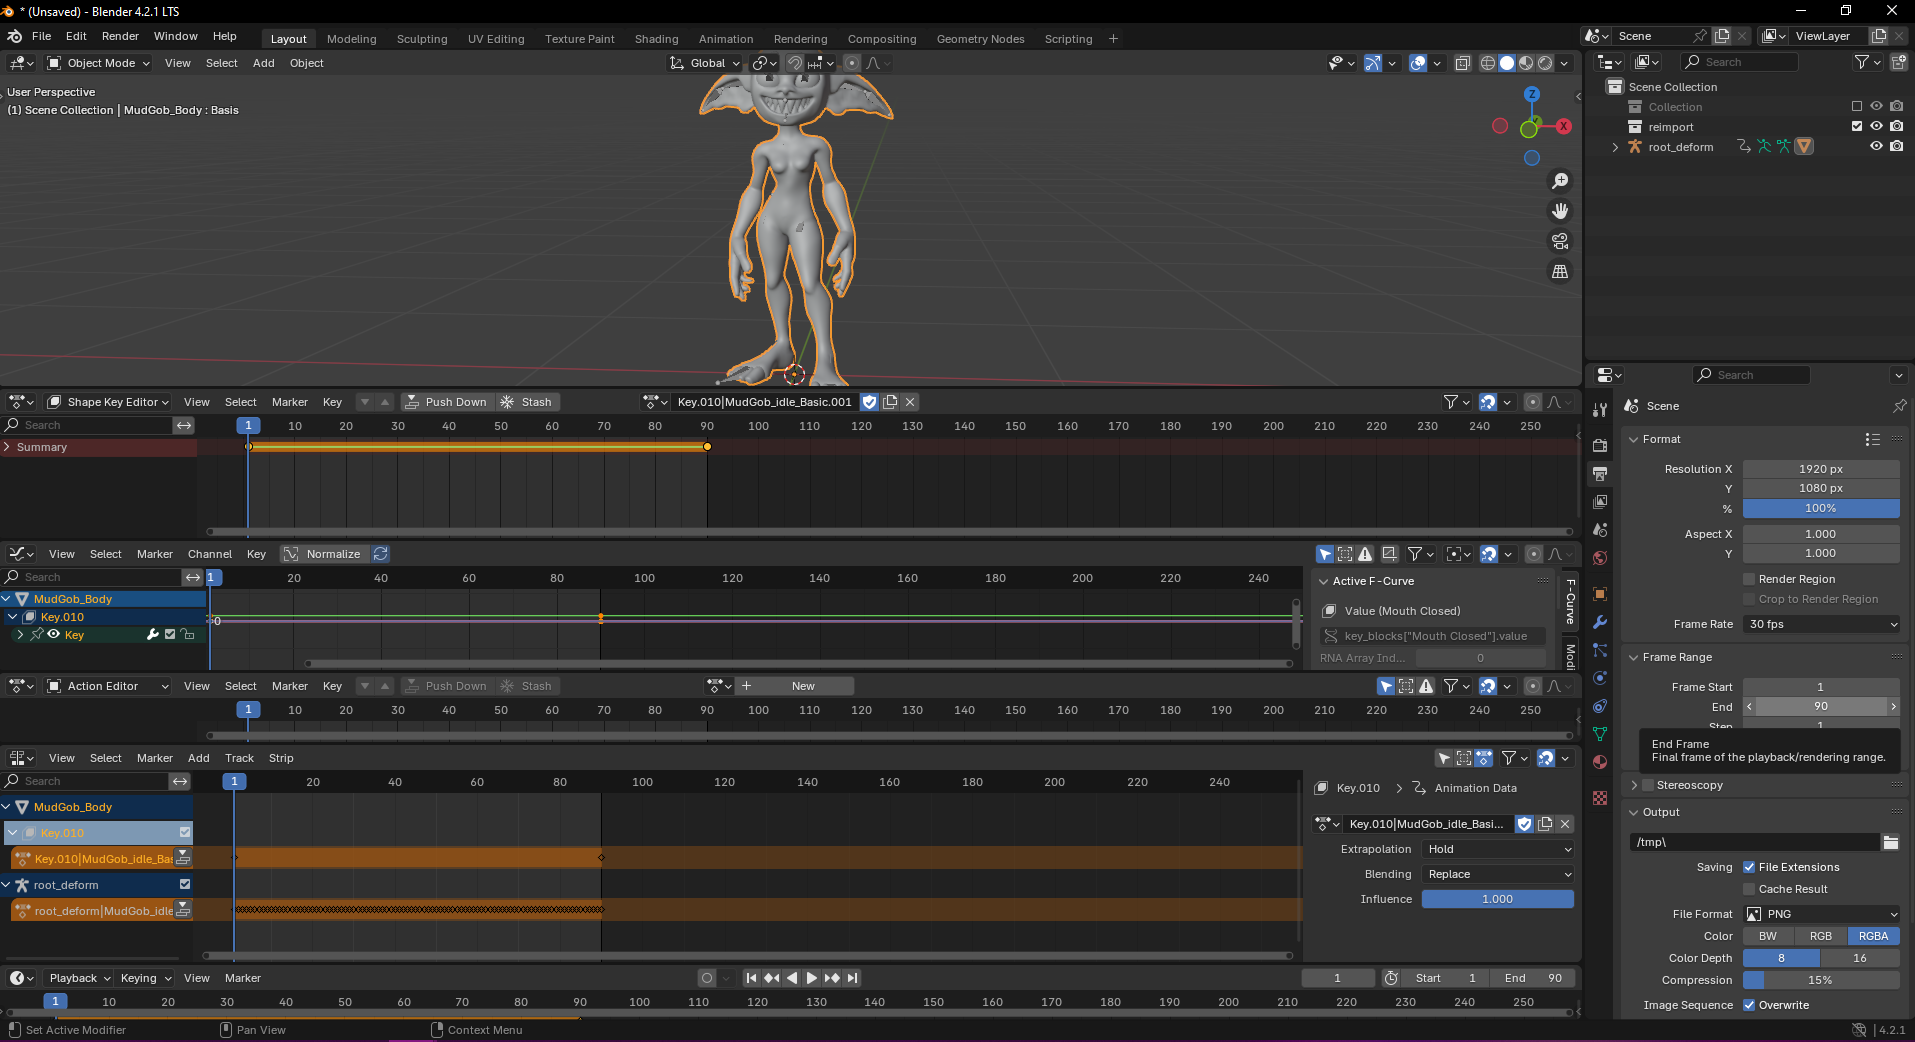The image size is (1915, 1042).
Task: Click Push Down in Shape Key Editor
Action: click(x=447, y=402)
